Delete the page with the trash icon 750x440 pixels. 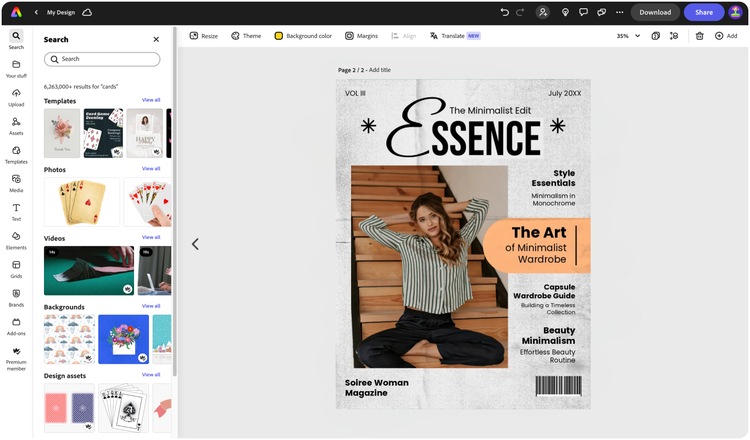[x=699, y=36]
